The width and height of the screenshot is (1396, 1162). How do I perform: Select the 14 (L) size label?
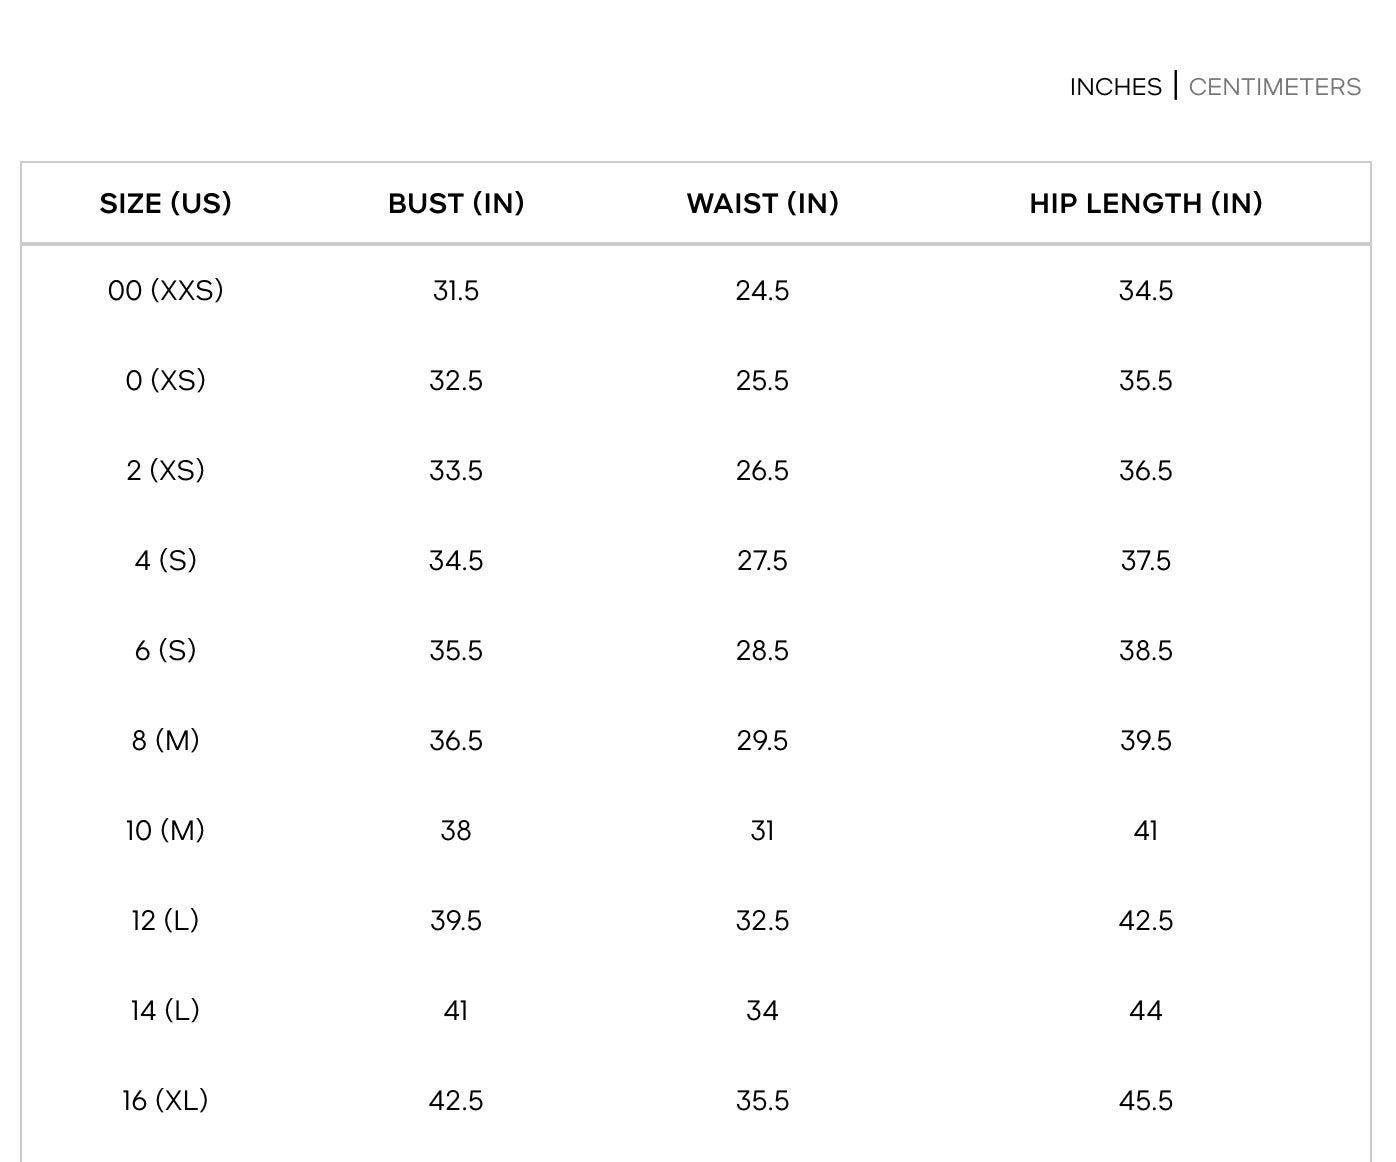click(165, 1010)
